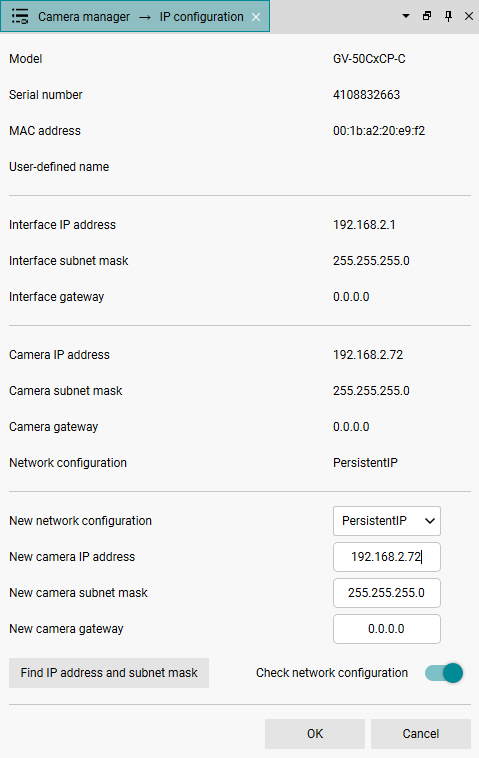Click the Serial number label

point(45,95)
